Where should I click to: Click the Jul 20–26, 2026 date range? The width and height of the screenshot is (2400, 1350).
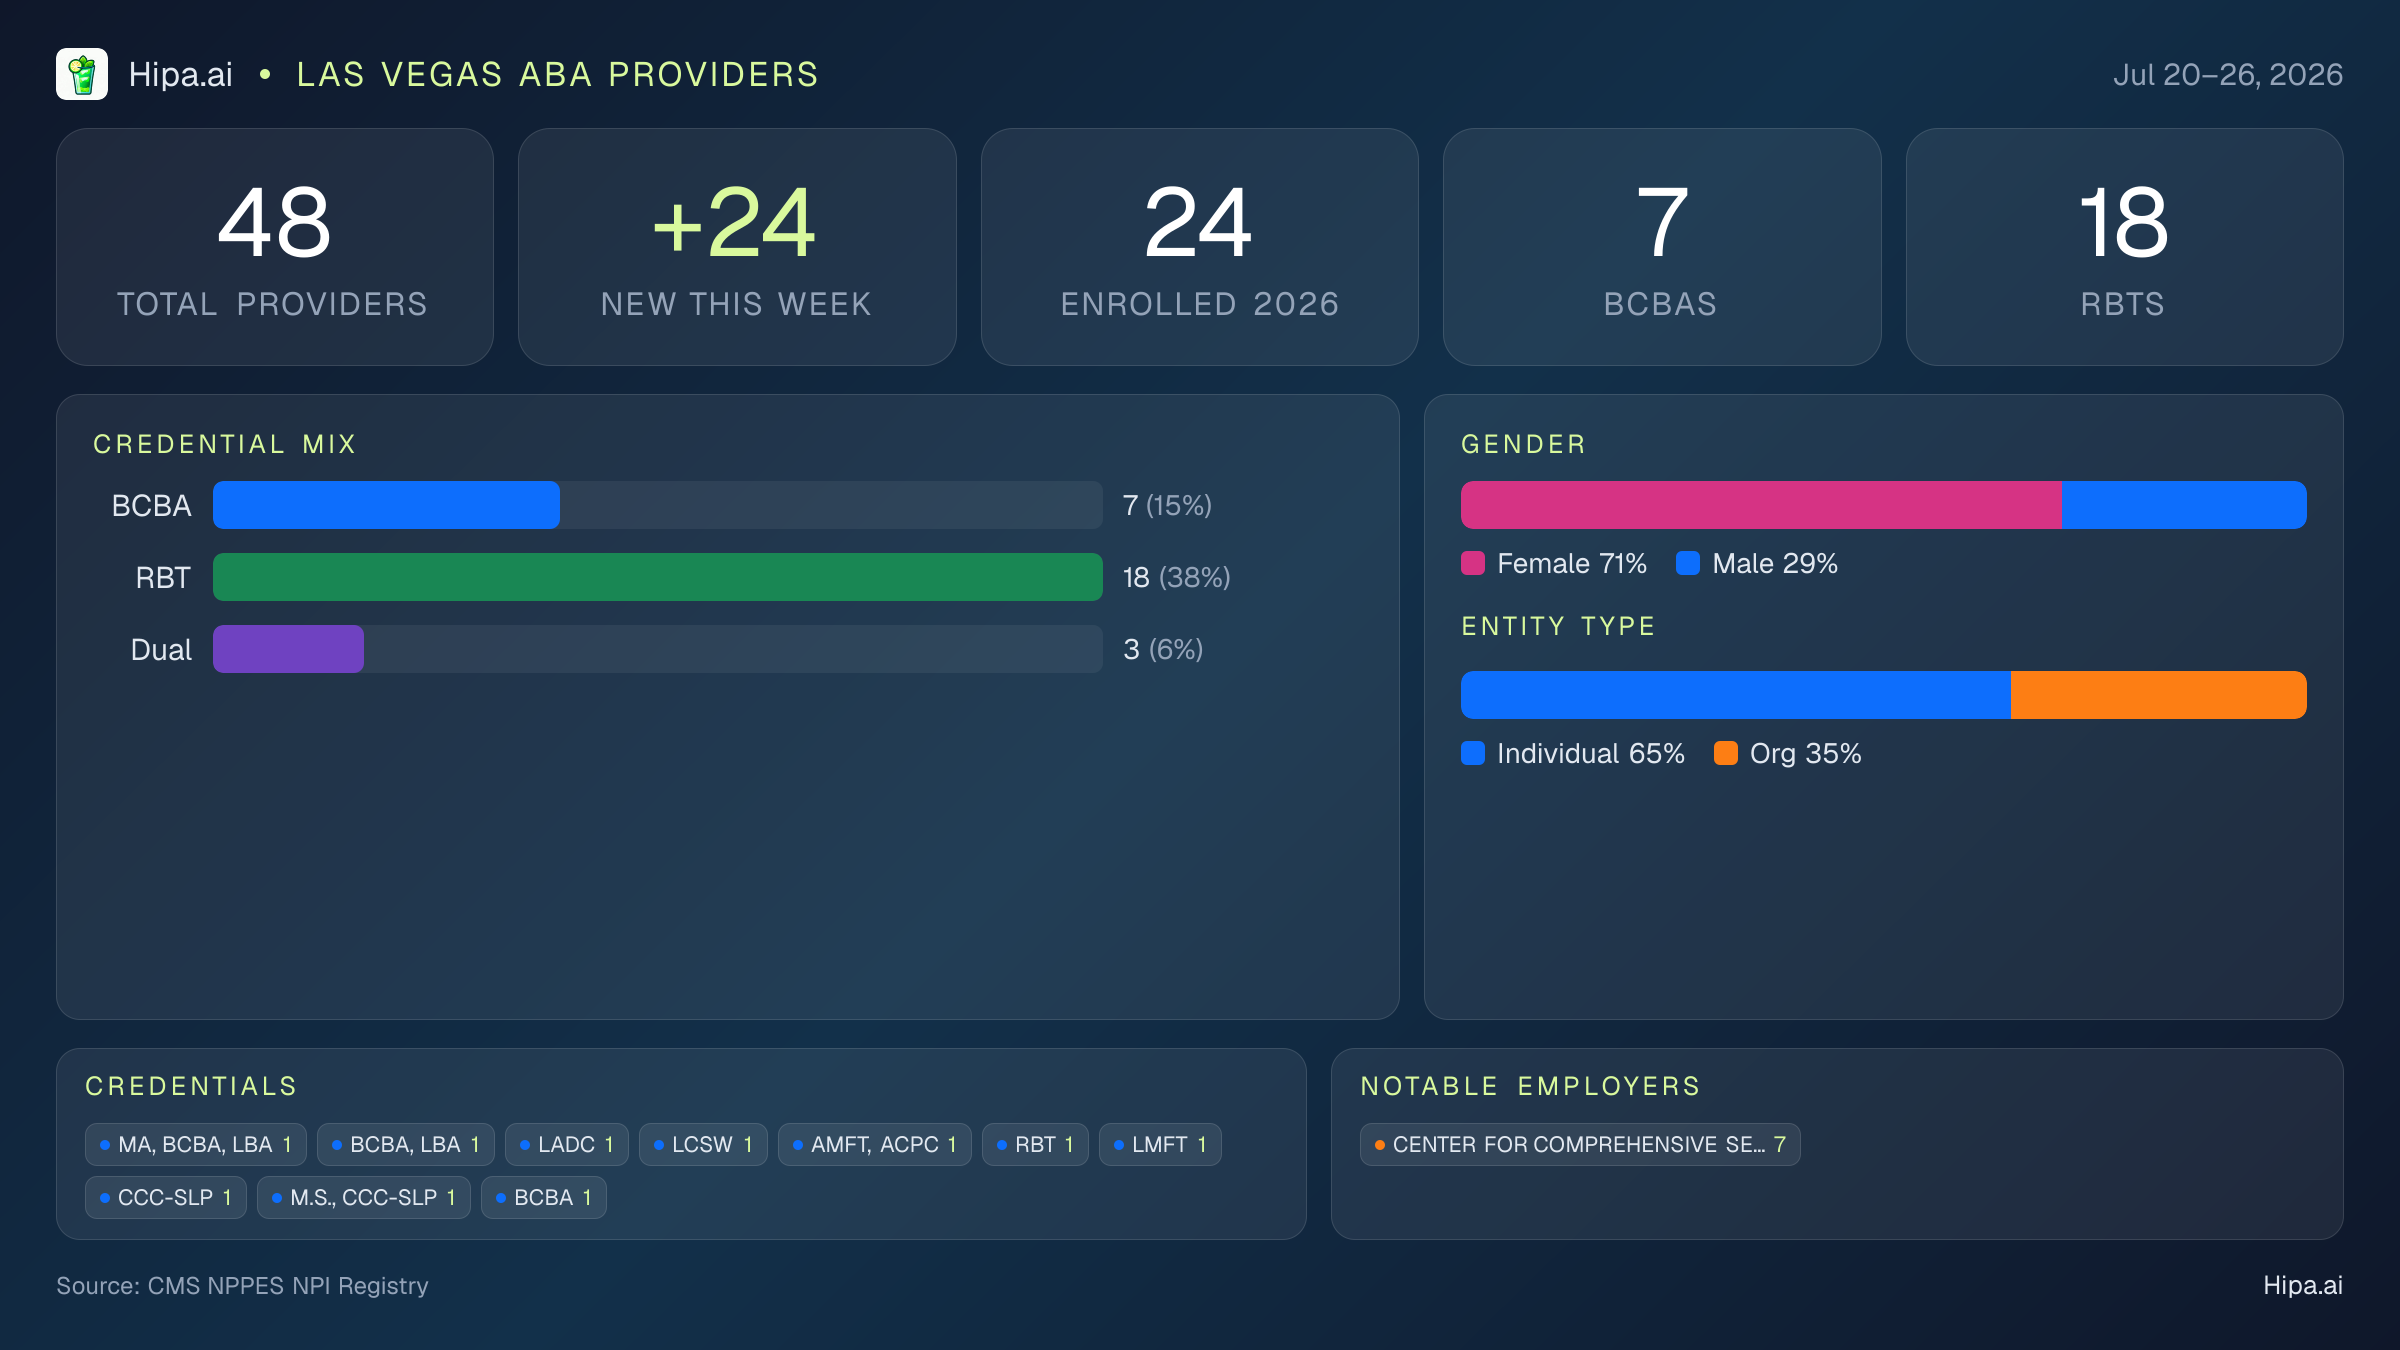2228,75
